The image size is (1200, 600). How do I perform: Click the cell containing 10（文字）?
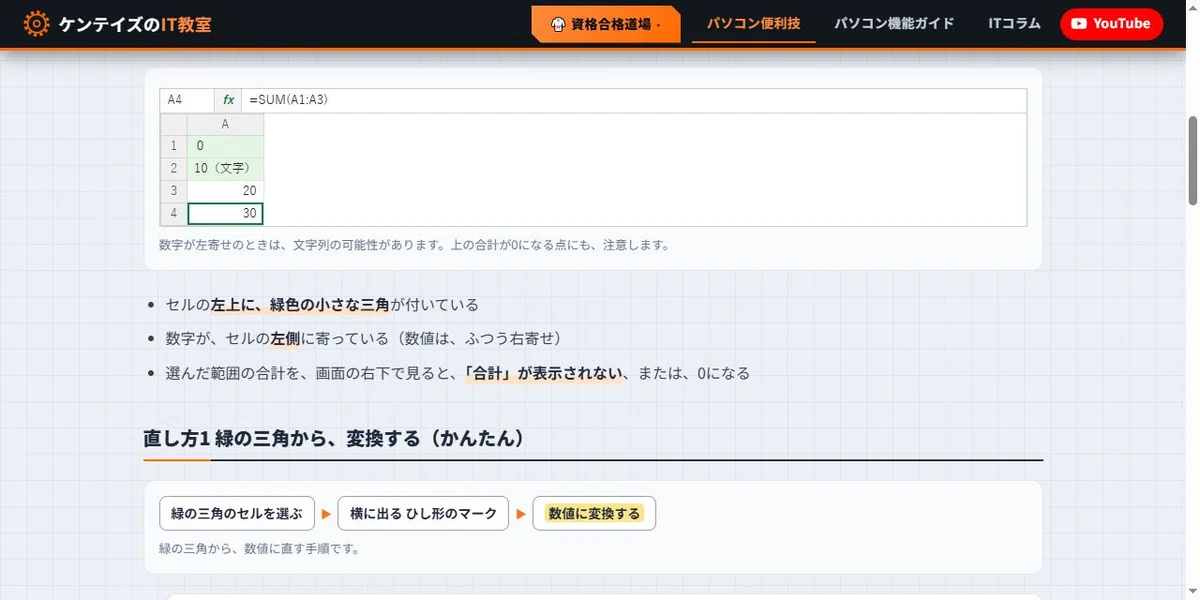coord(225,168)
